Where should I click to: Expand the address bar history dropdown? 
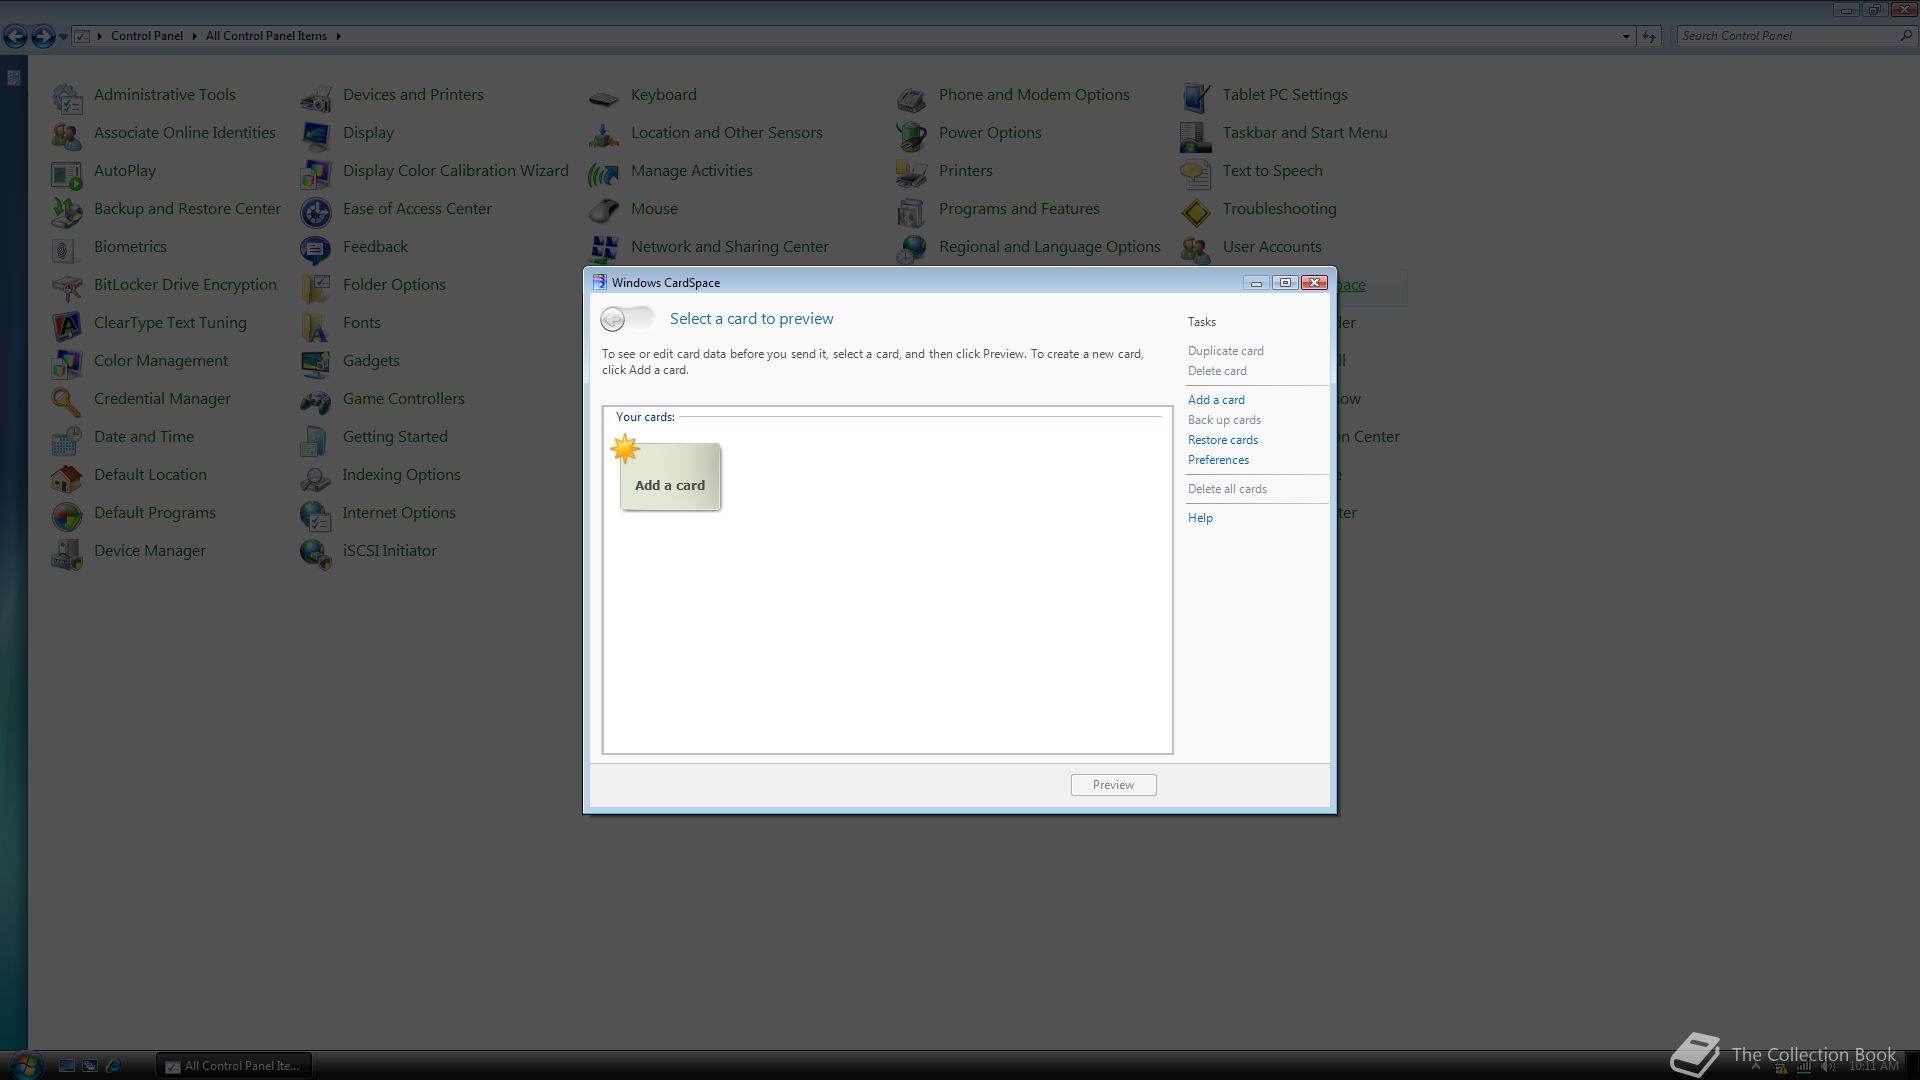click(1626, 36)
